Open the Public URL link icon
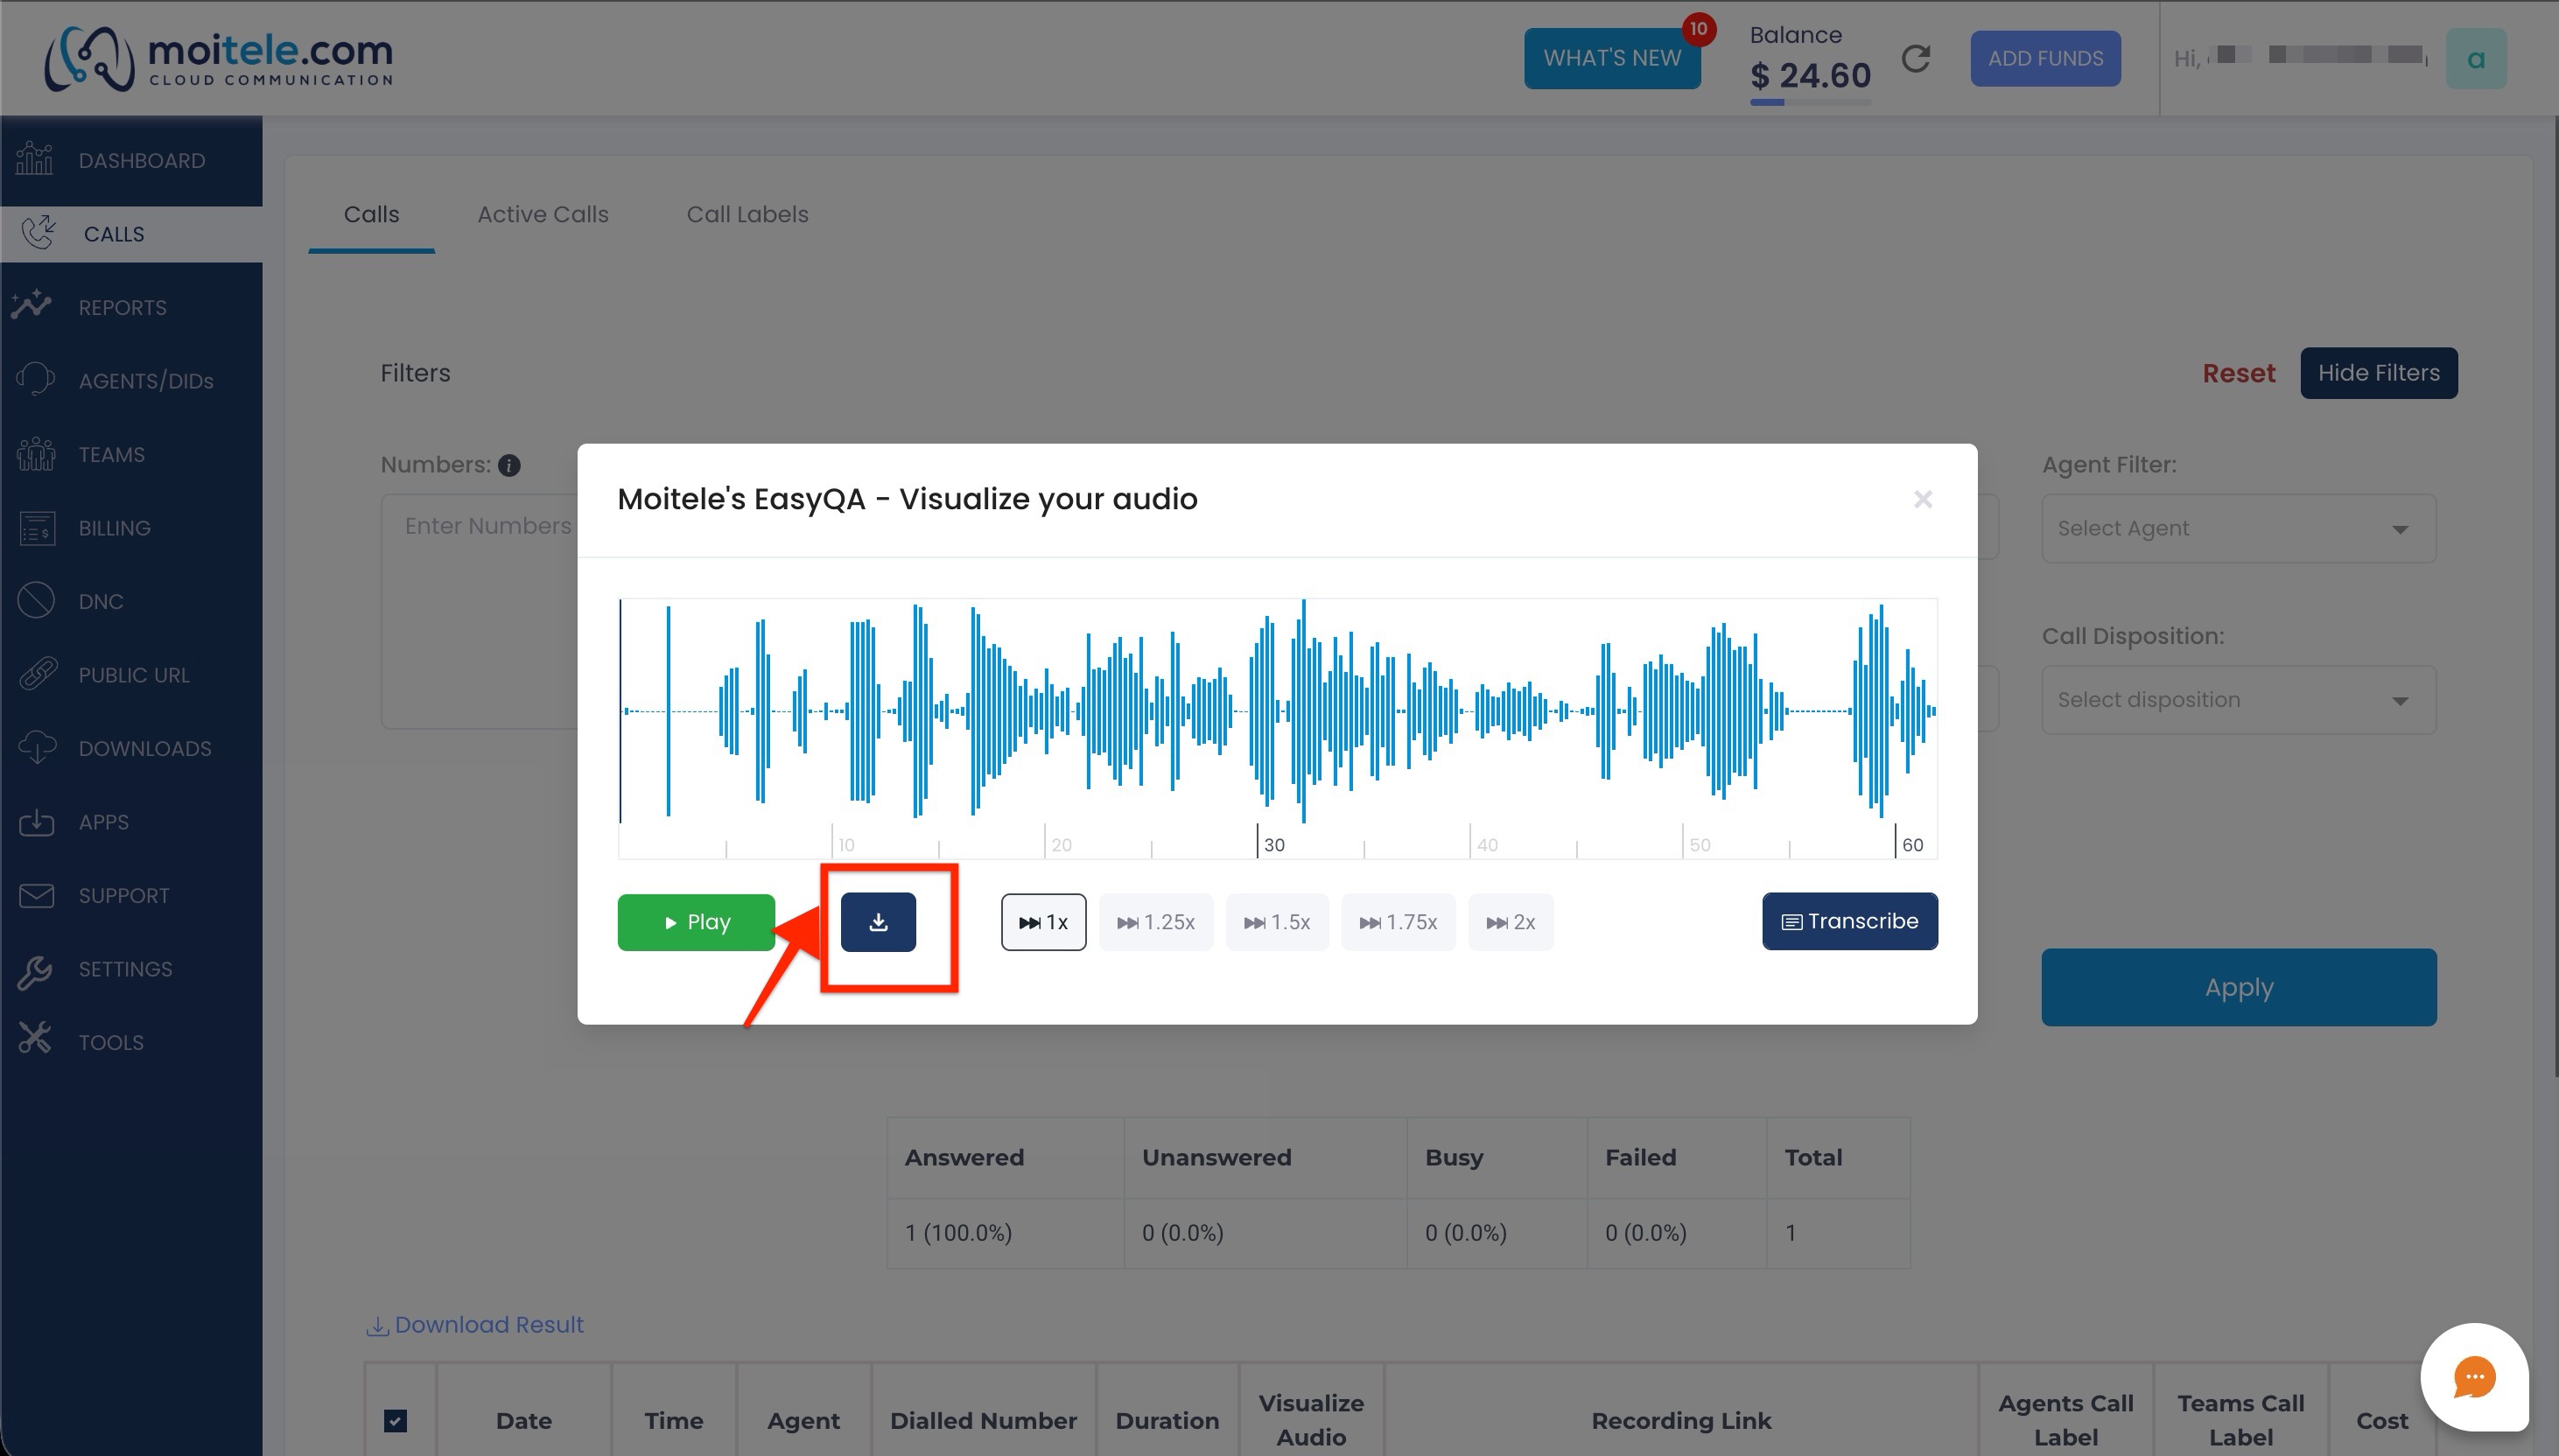 [x=38, y=674]
